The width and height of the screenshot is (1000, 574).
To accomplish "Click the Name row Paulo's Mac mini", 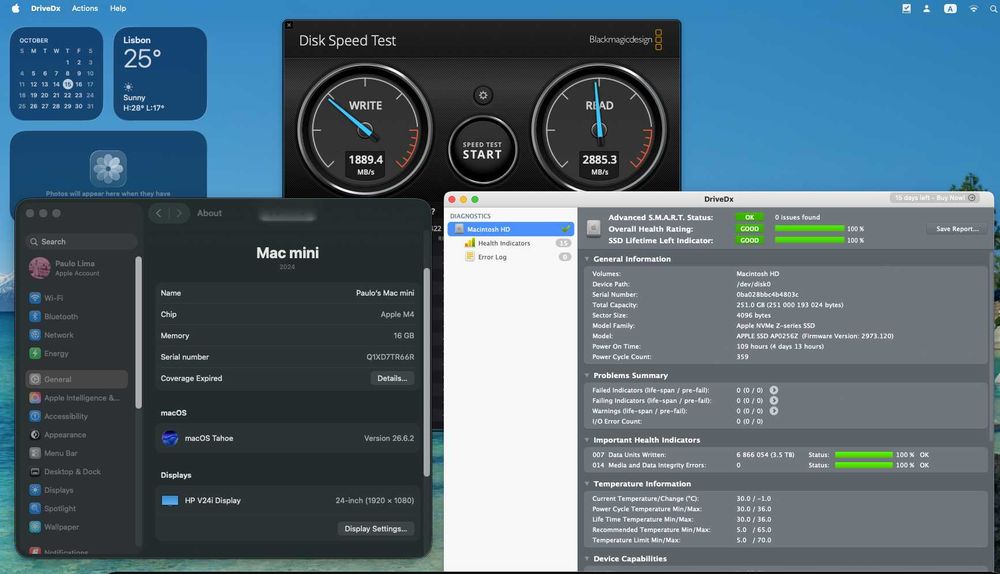I will pos(287,293).
